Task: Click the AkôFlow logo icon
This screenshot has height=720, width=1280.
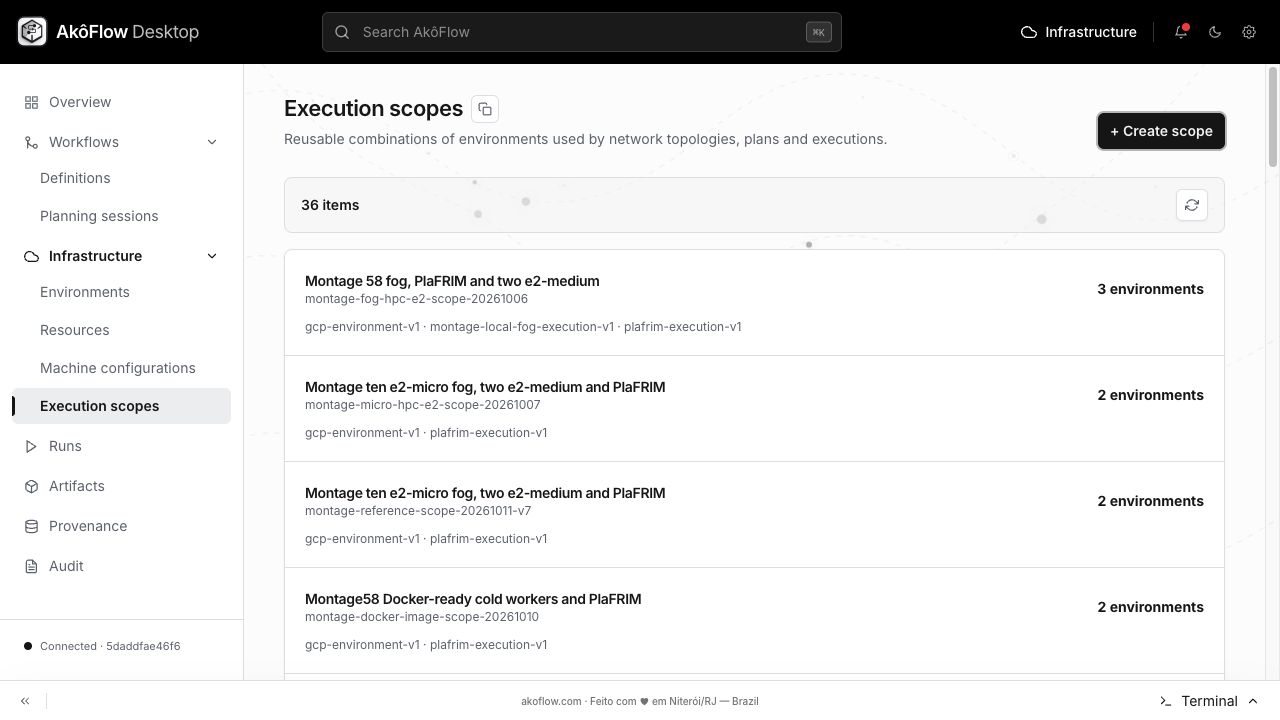Action: pos(32,32)
